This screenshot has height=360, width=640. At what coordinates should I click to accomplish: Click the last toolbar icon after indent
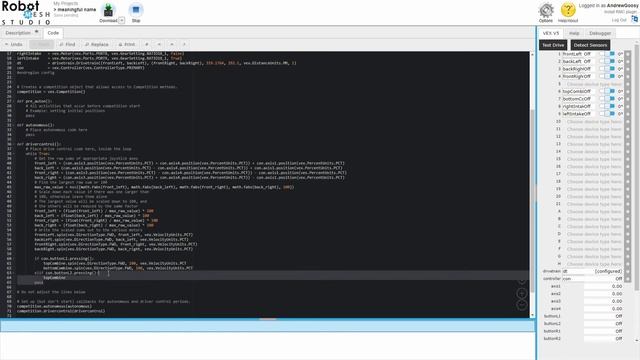(184, 44)
